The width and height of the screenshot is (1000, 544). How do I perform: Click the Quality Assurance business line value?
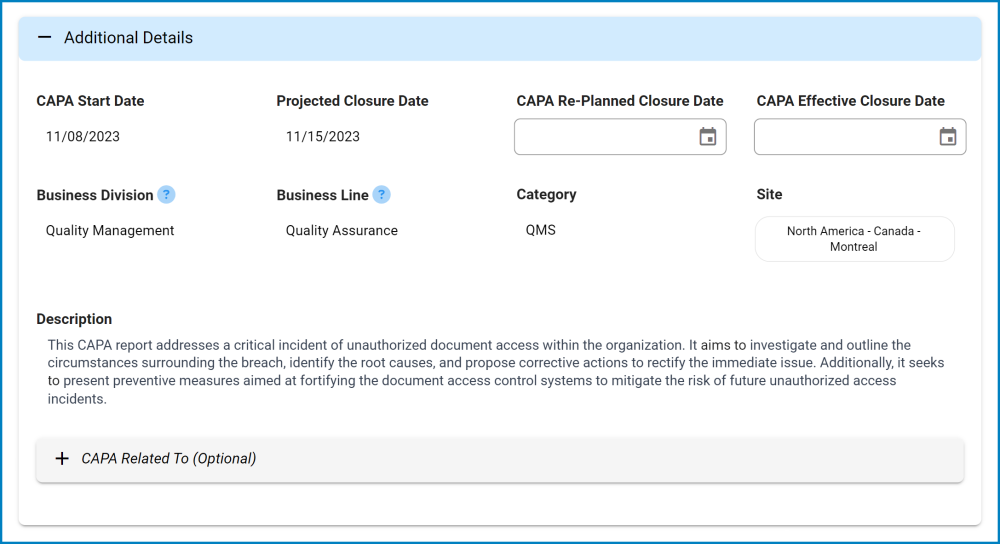[x=342, y=231]
